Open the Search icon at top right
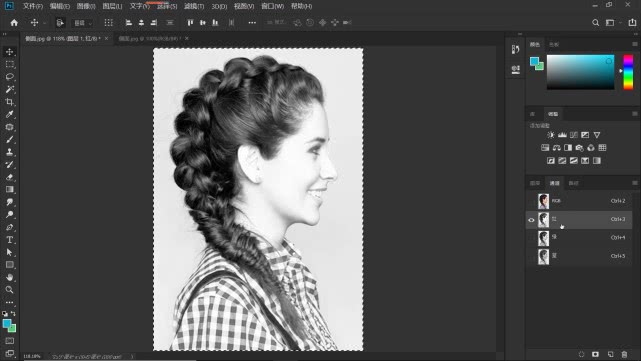Screen dimensions: 641x361 pyautogui.click(x=596, y=23)
